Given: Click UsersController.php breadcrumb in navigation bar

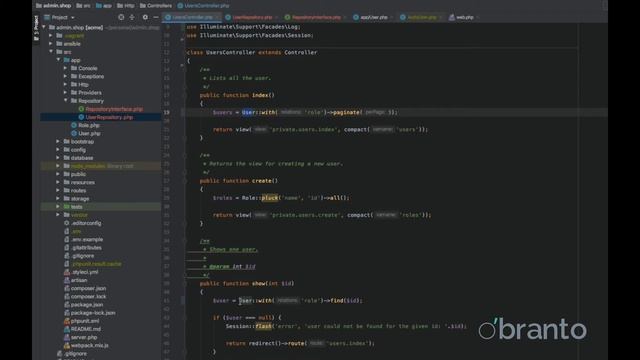Looking at the screenshot, I should point(204,6).
